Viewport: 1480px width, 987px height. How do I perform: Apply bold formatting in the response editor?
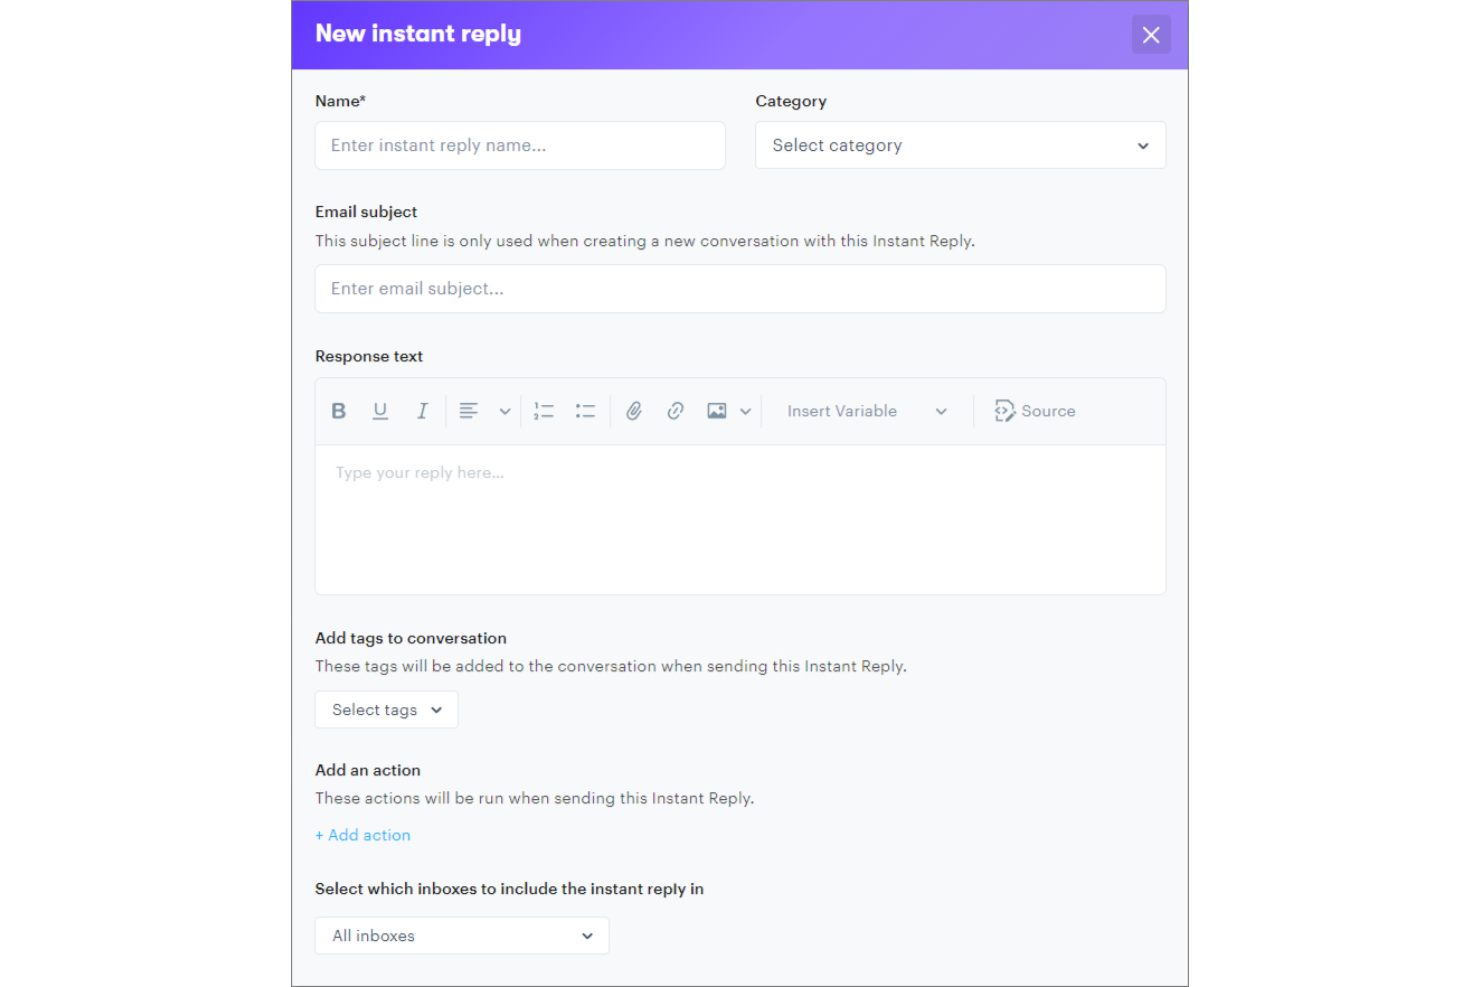(338, 410)
